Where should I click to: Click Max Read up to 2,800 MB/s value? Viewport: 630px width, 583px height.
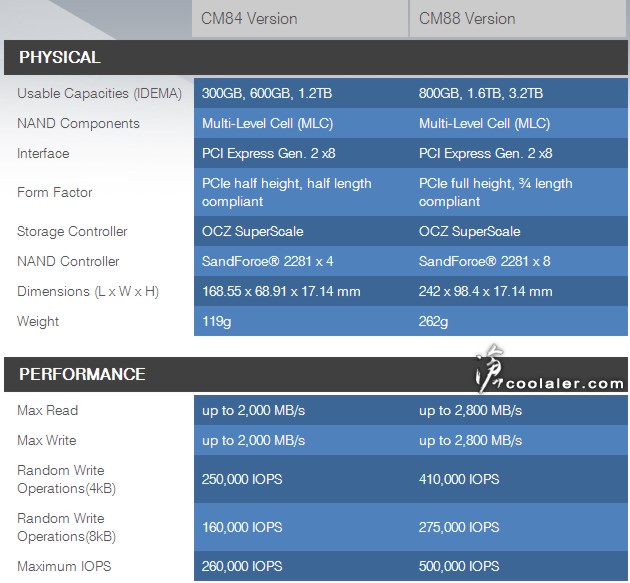pos(470,410)
